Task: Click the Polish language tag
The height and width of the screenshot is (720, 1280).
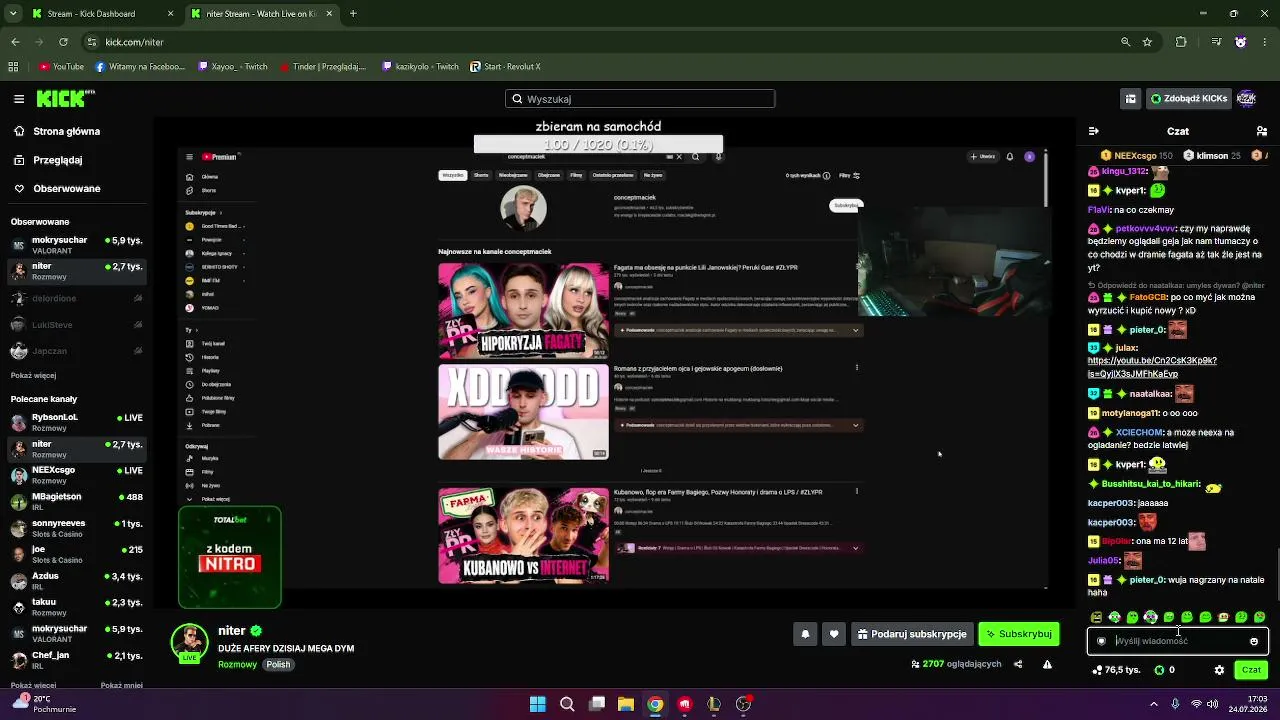Action: 279,665
